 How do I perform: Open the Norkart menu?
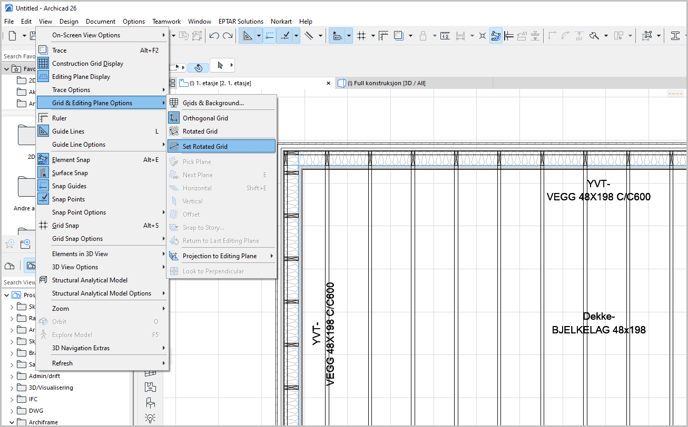281,21
